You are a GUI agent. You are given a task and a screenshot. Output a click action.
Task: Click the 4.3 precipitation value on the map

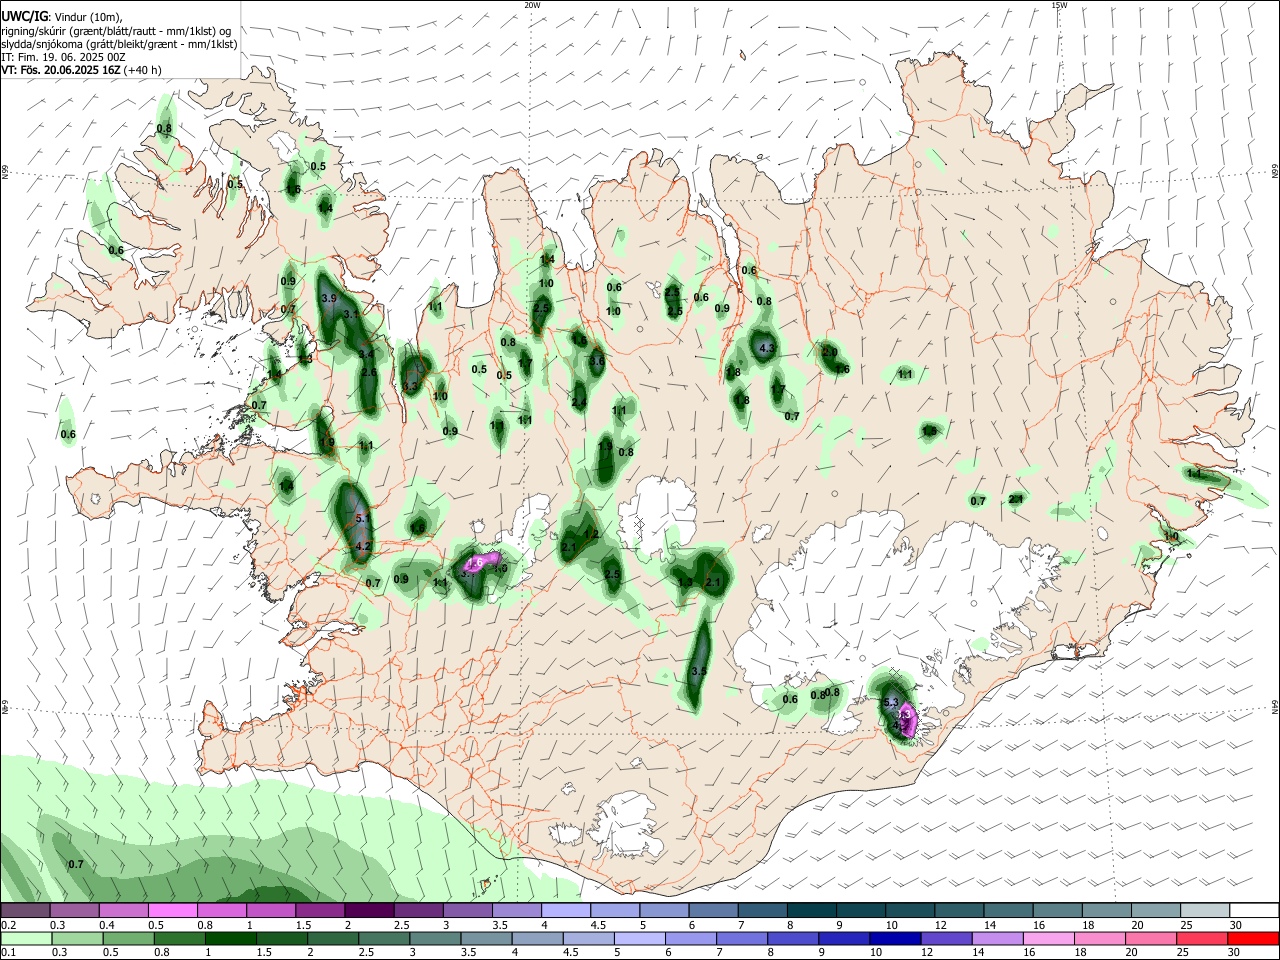coord(768,348)
